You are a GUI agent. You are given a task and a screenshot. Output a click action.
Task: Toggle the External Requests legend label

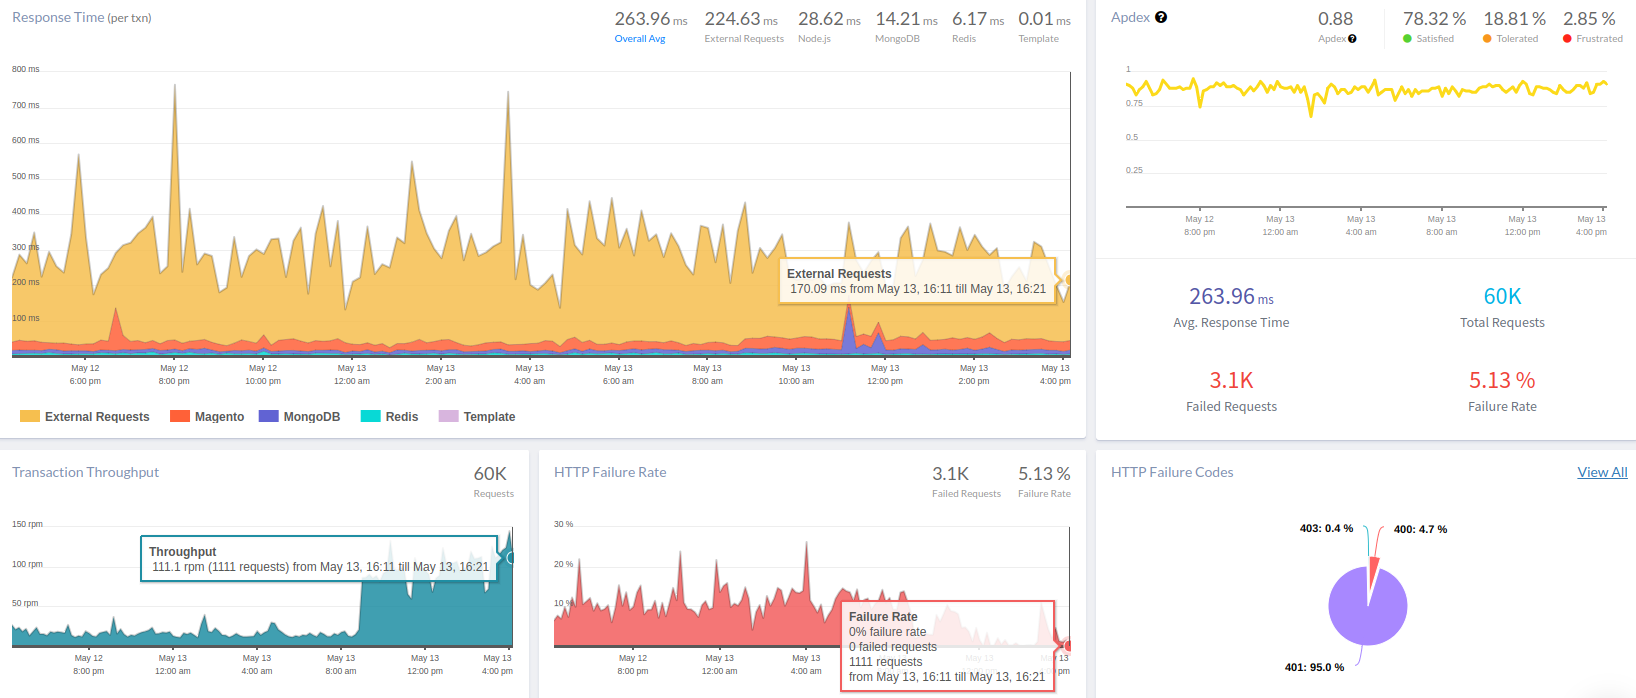(97, 417)
